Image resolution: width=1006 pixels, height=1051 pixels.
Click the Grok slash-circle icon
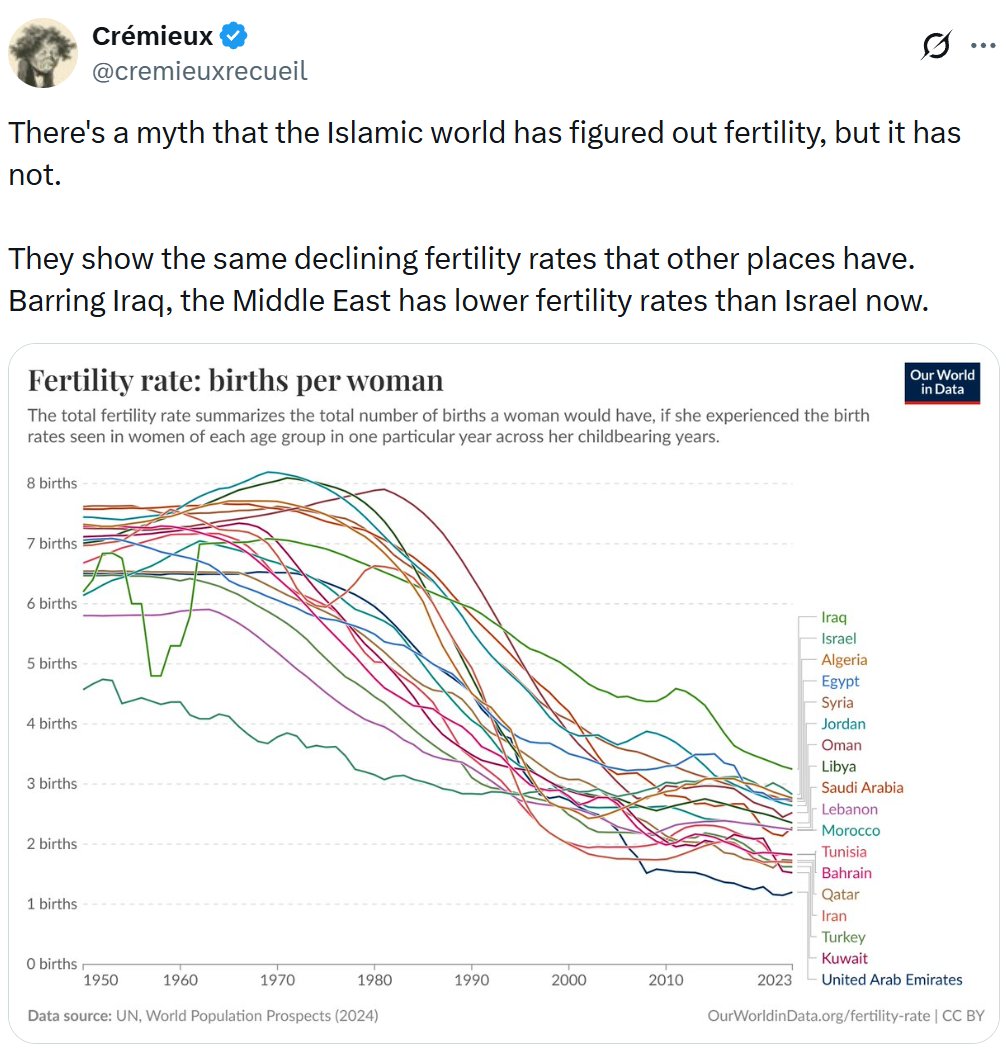pyautogui.click(x=936, y=46)
